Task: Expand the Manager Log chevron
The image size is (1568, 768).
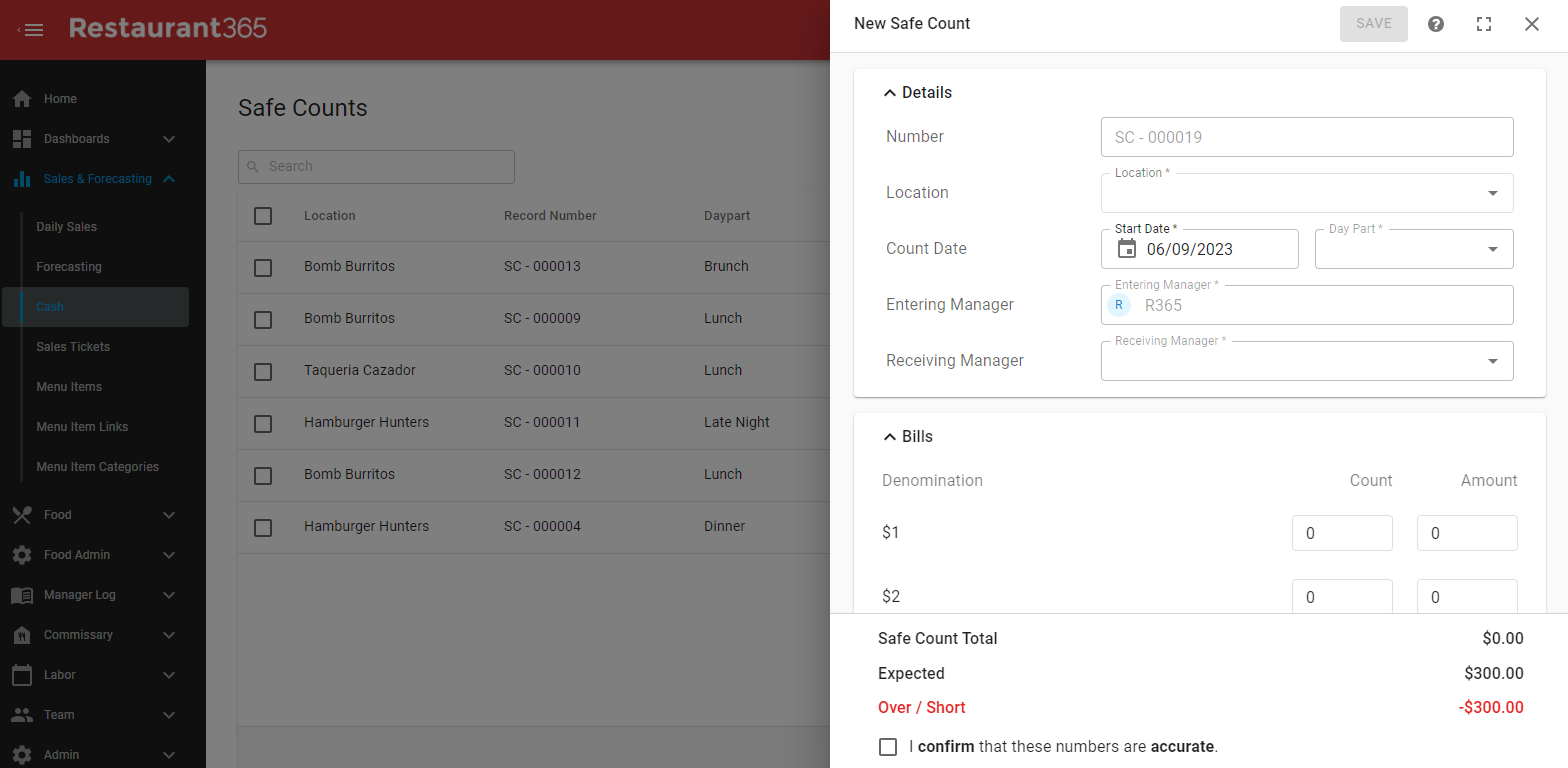Action: 169,595
